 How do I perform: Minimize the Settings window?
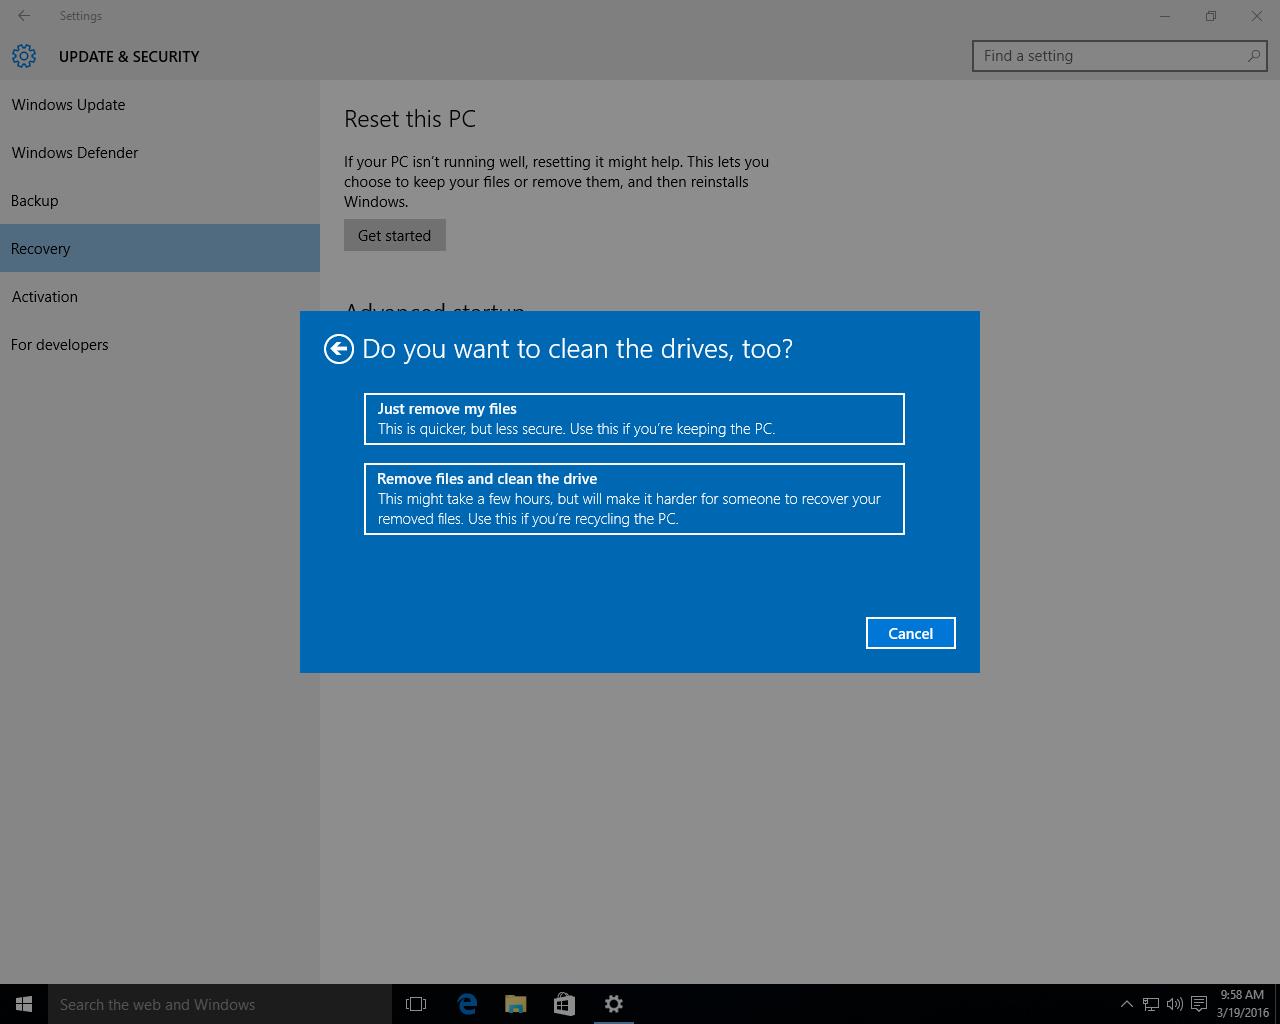[1165, 16]
